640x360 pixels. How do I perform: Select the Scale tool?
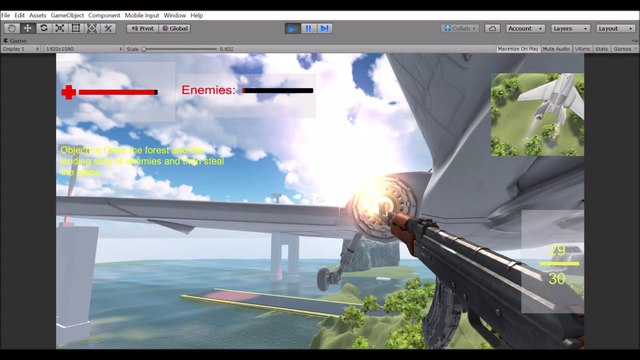pos(60,28)
